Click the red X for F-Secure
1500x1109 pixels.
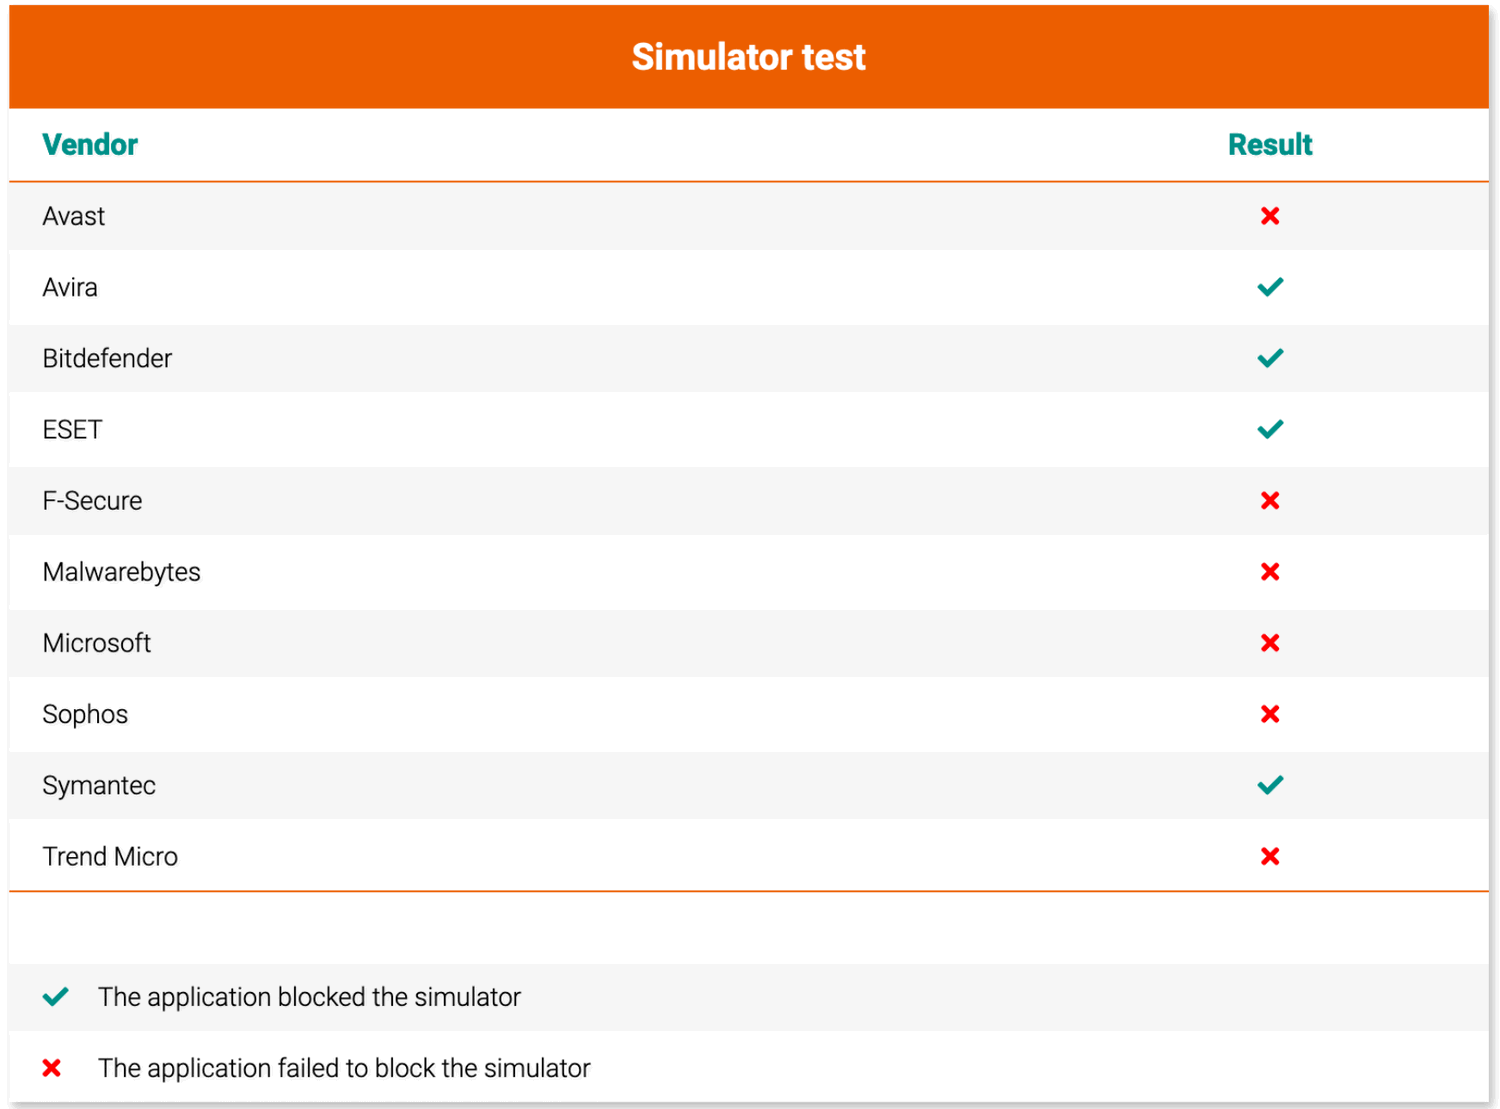1270,500
